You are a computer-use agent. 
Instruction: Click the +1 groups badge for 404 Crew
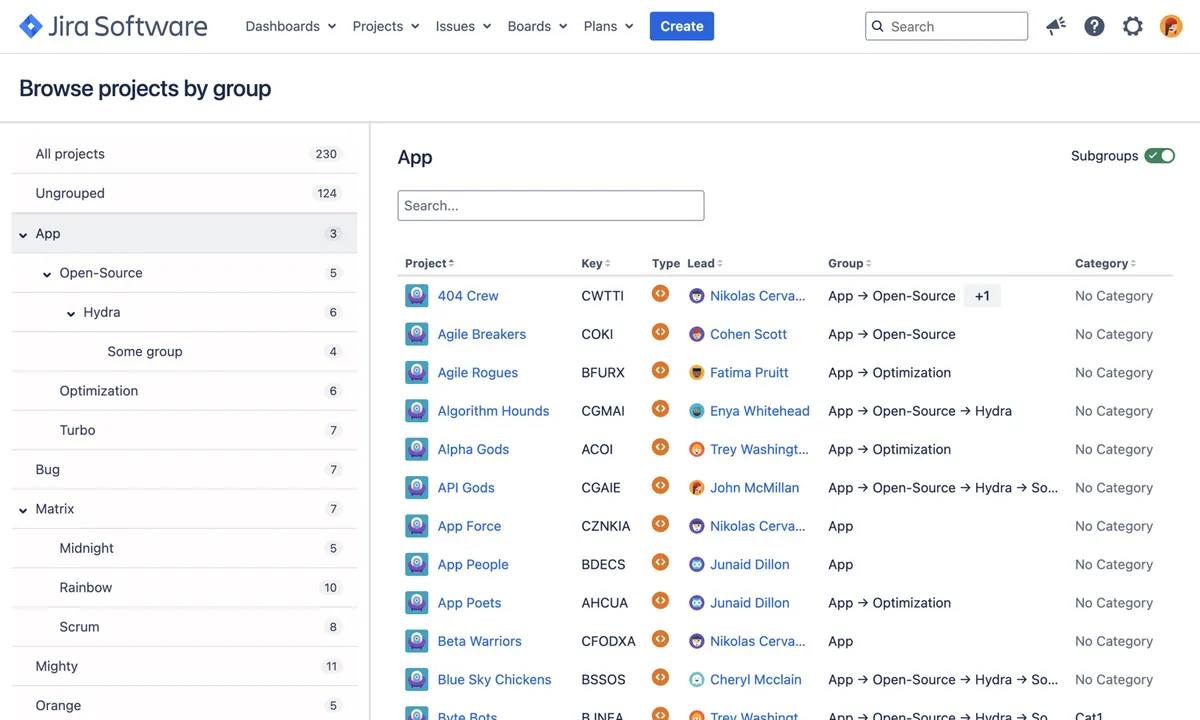982,296
